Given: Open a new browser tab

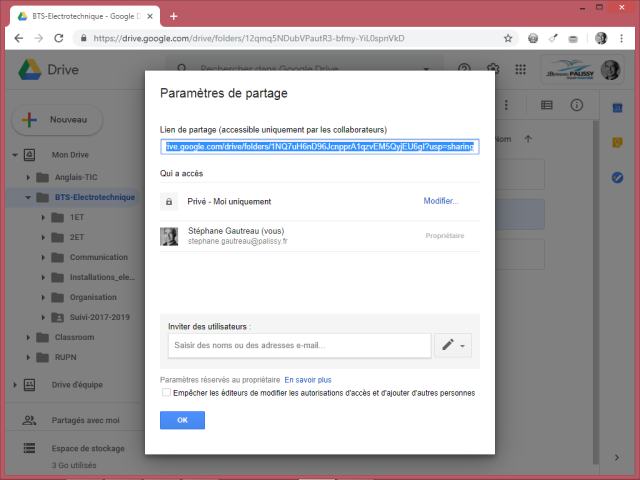Looking at the screenshot, I should click(x=173, y=16).
